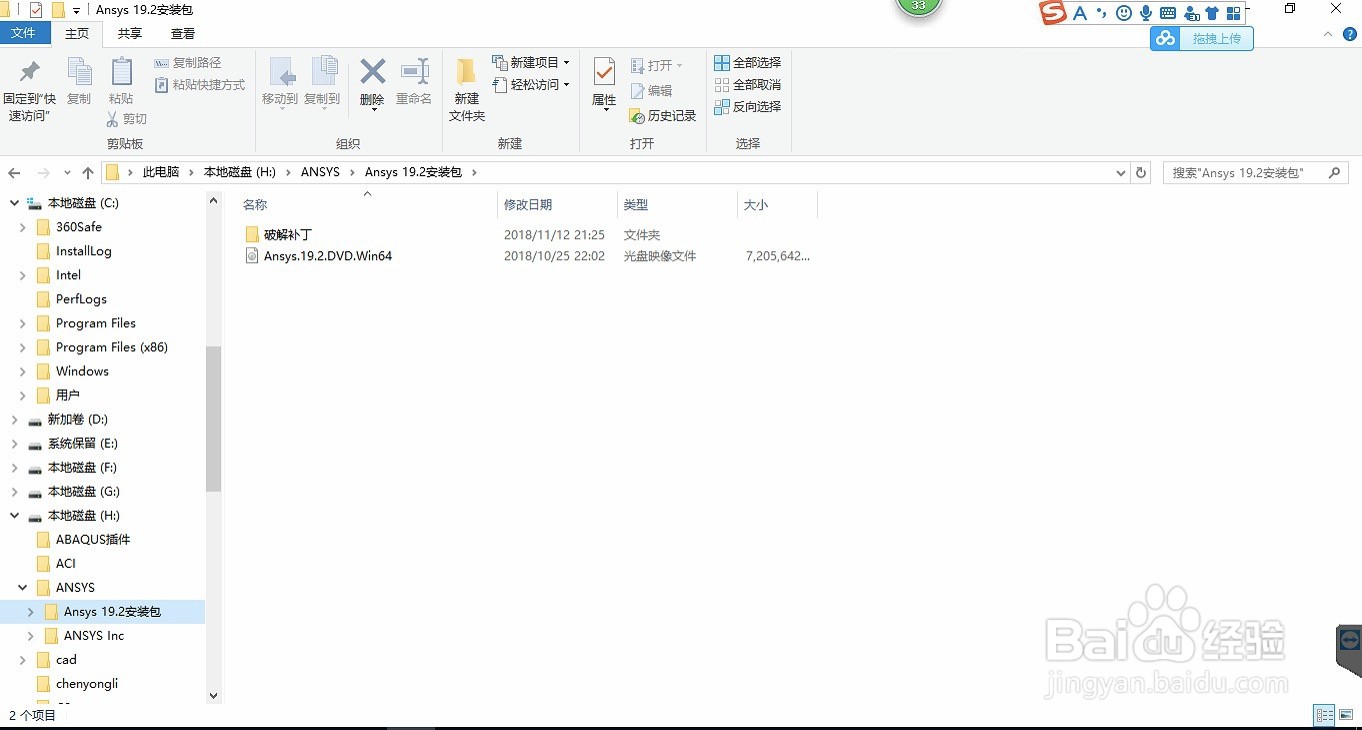Open the Copy to command
This screenshot has width=1362, height=730.
(x=322, y=81)
